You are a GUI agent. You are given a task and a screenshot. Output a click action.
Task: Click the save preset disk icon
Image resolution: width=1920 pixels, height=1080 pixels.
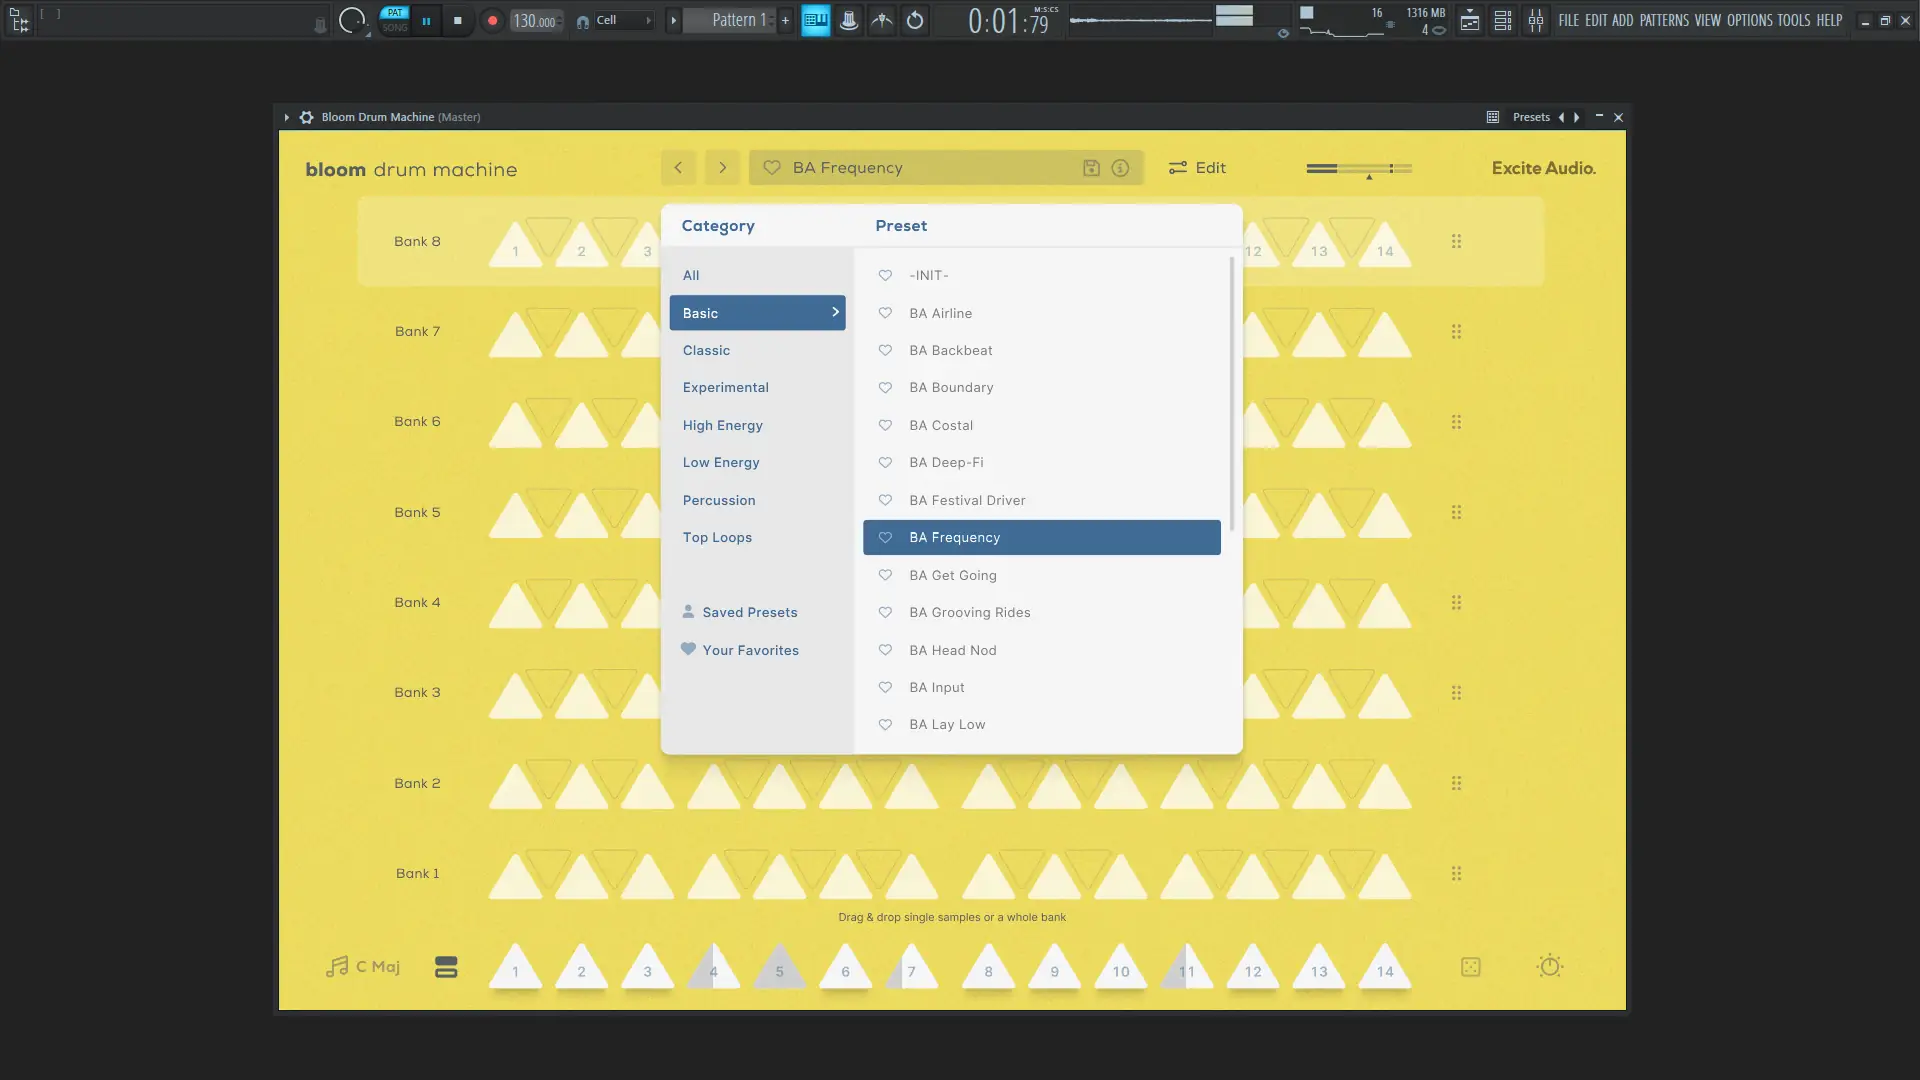point(1091,168)
